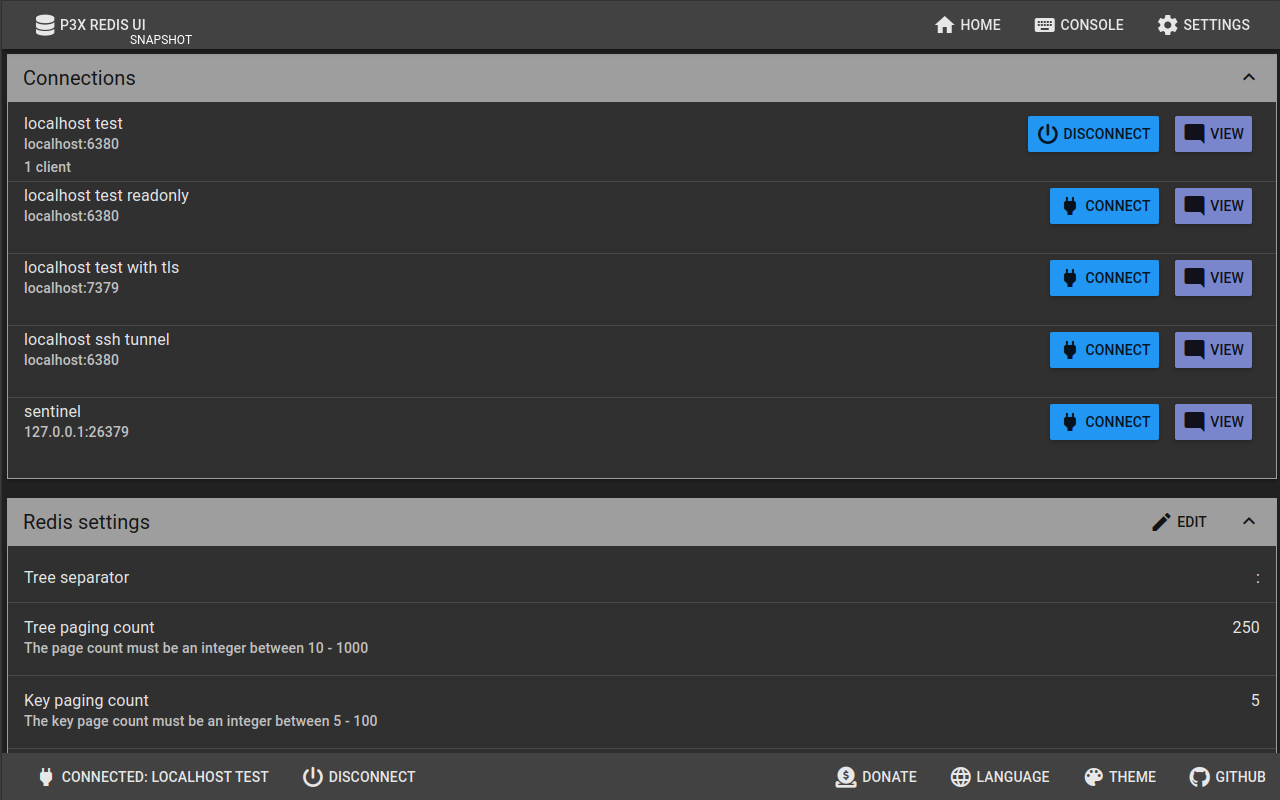Click the 'Redis settings' panel title
This screenshot has width=1280, height=800.
pos(86,522)
